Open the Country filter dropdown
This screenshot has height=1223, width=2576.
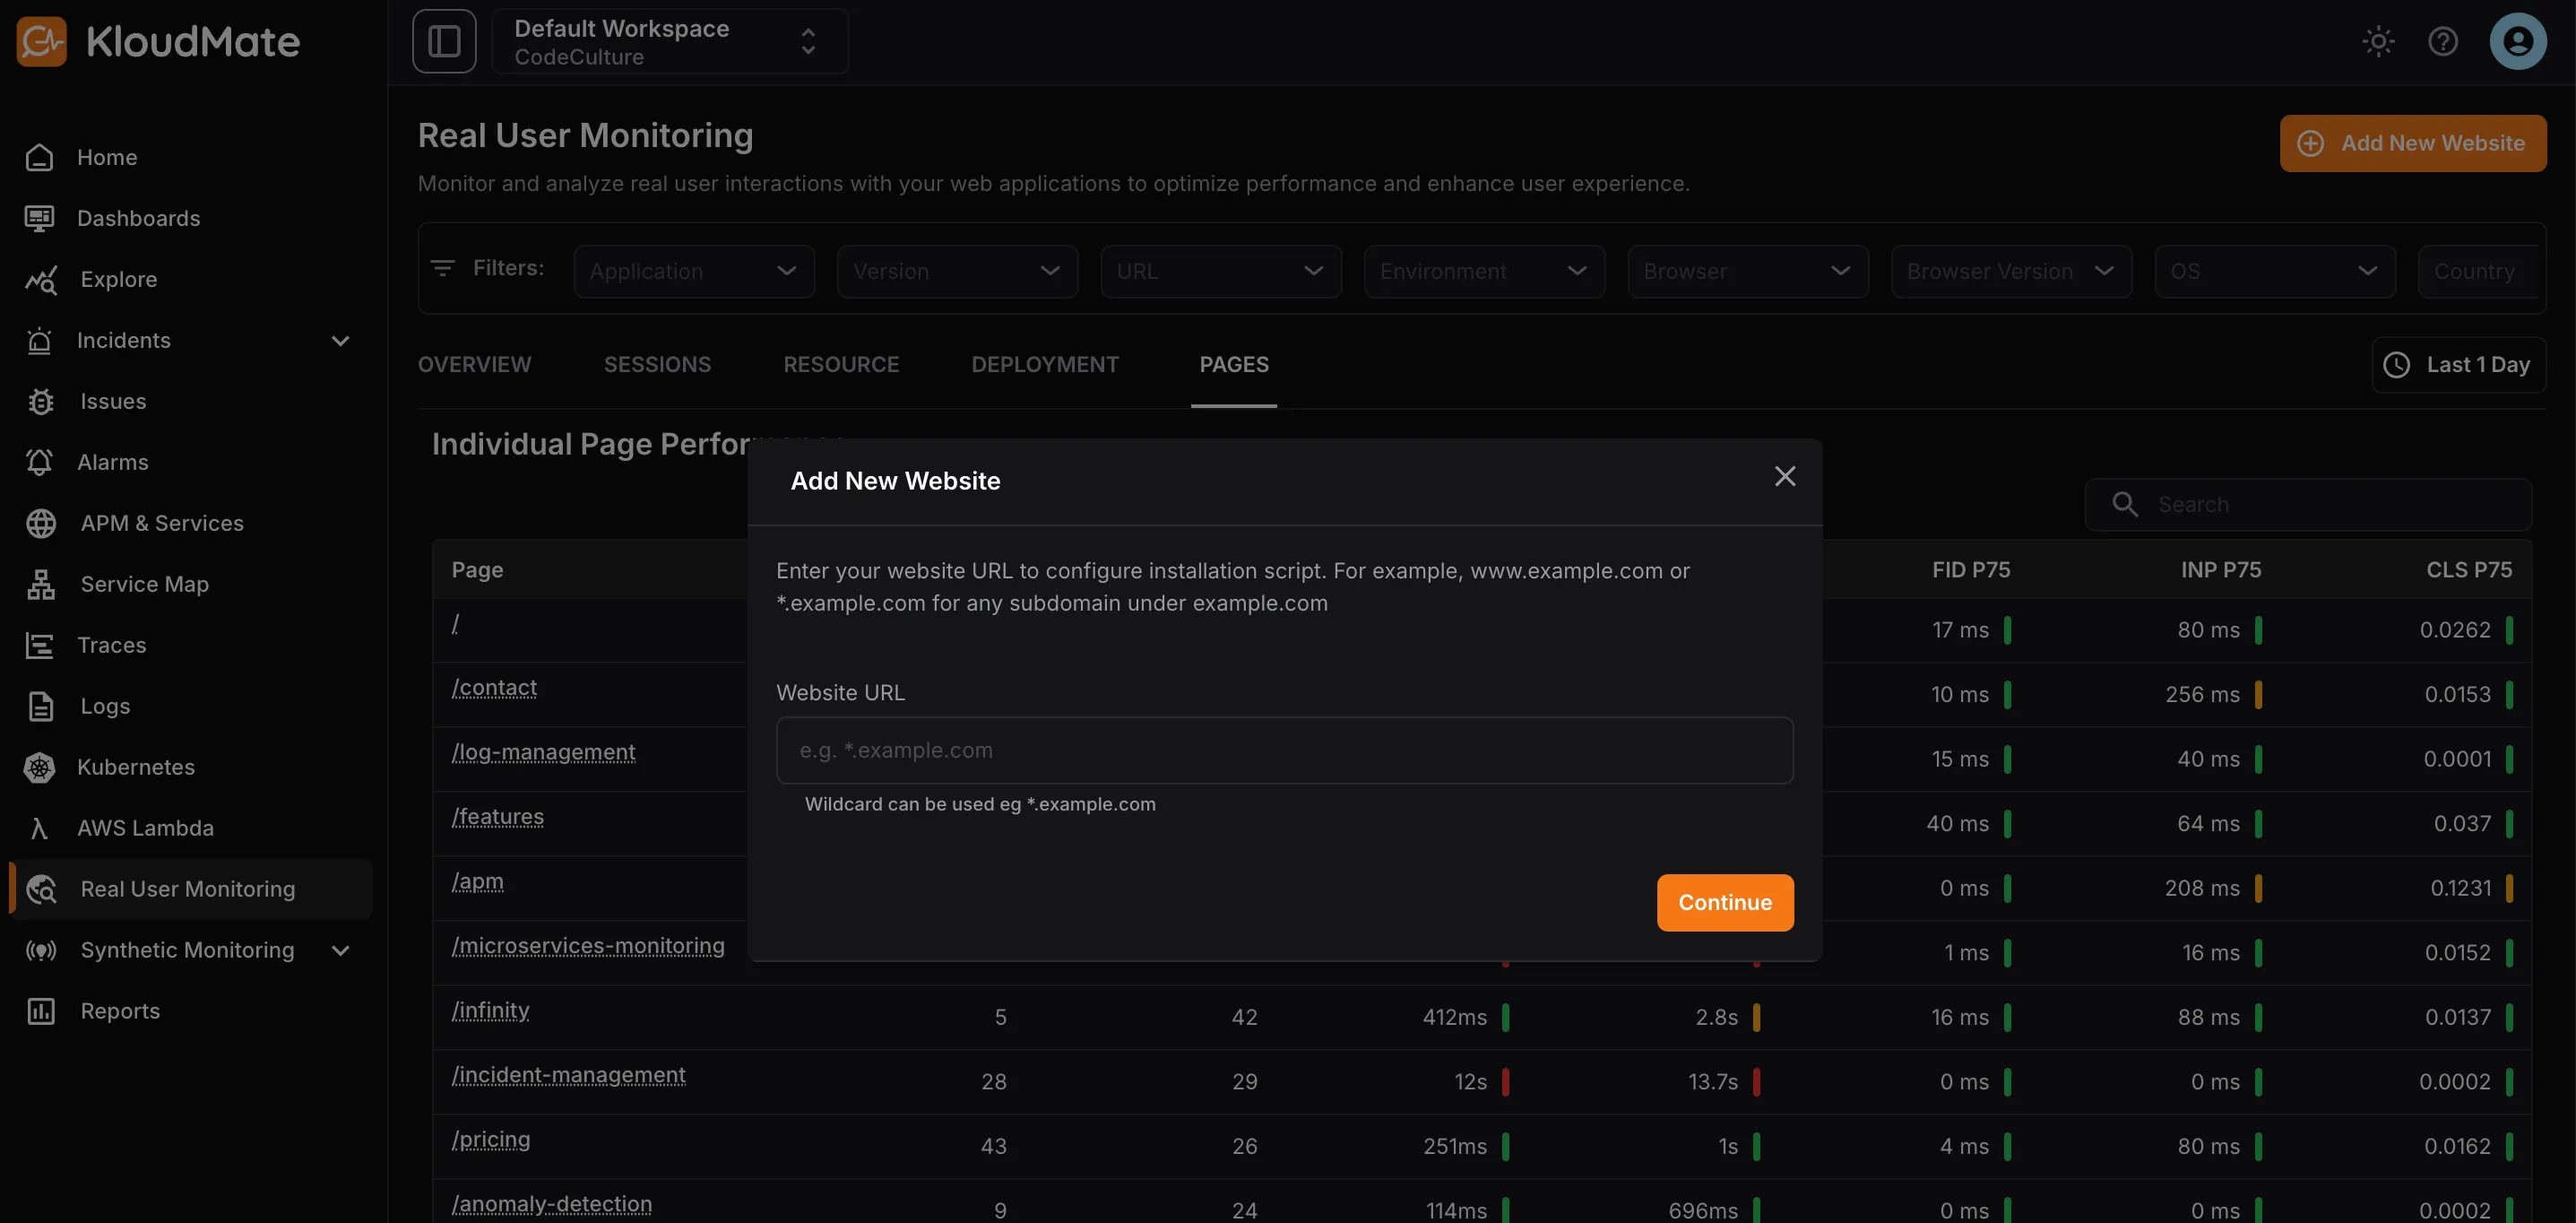coord(2478,271)
